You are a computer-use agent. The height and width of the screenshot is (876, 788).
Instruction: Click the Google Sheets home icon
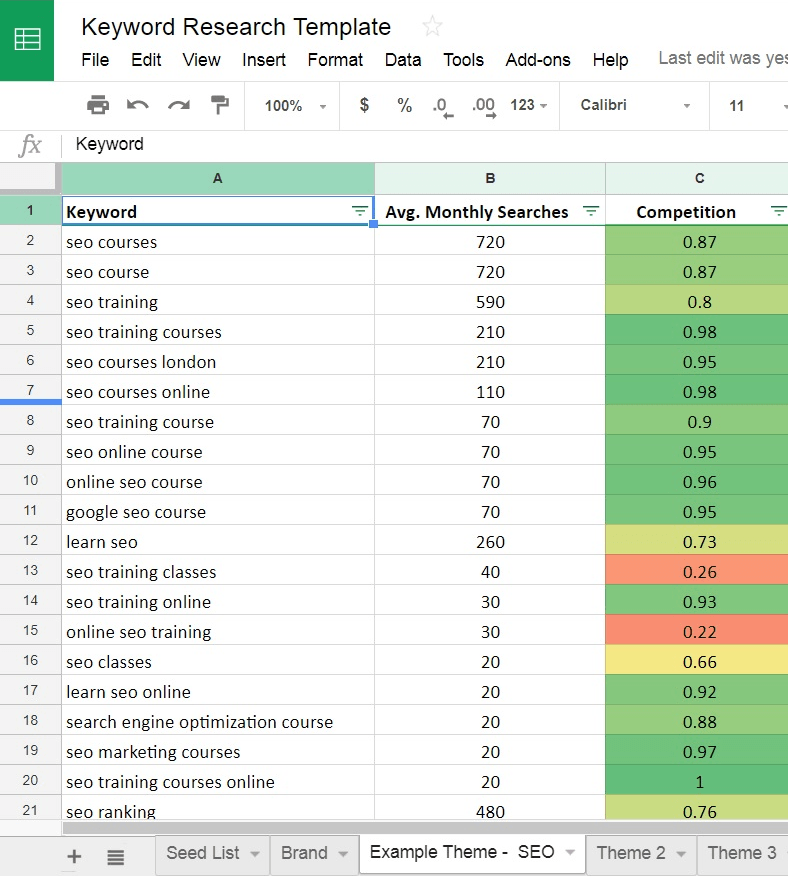[27, 40]
